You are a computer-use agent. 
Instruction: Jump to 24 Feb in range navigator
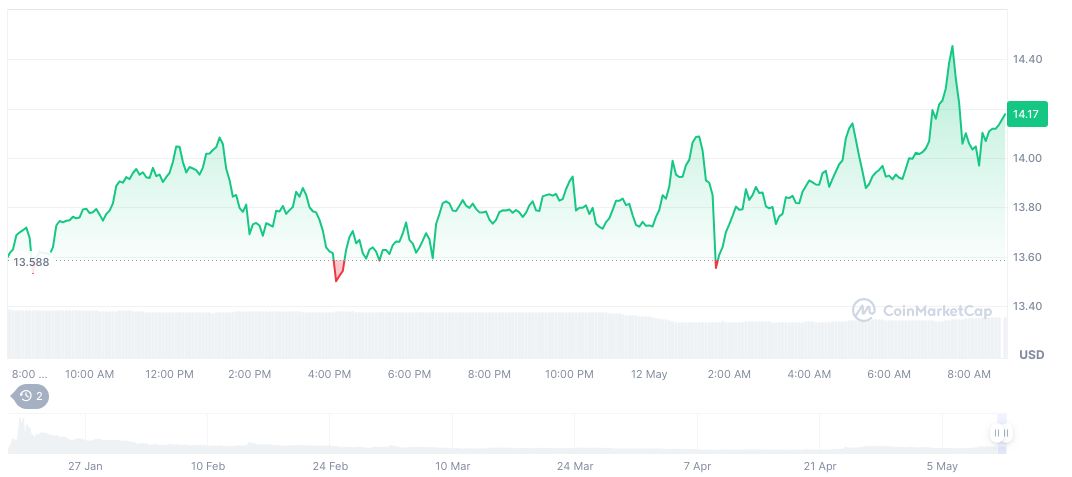pos(331,466)
